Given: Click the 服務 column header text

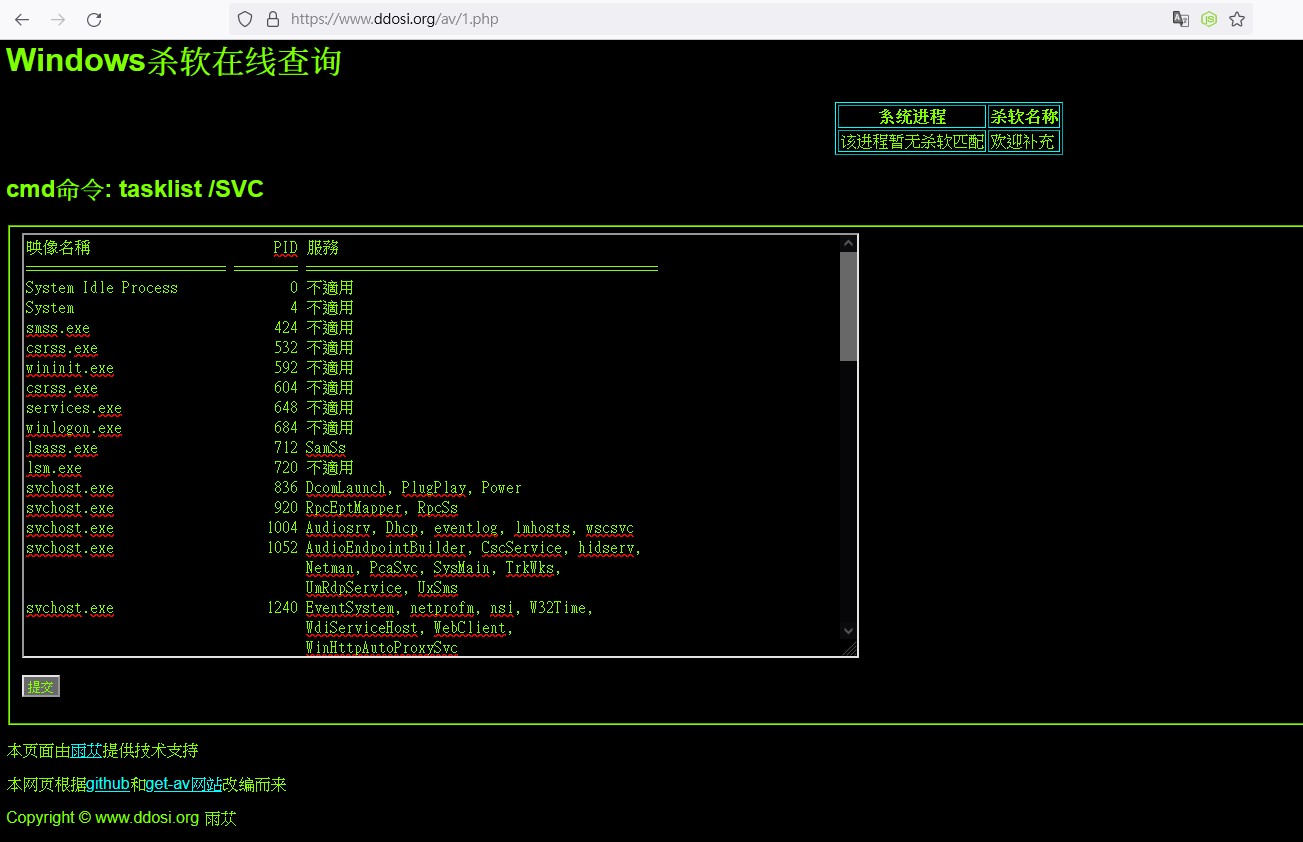Looking at the screenshot, I should pyautogui.click(x=322, y=247).
